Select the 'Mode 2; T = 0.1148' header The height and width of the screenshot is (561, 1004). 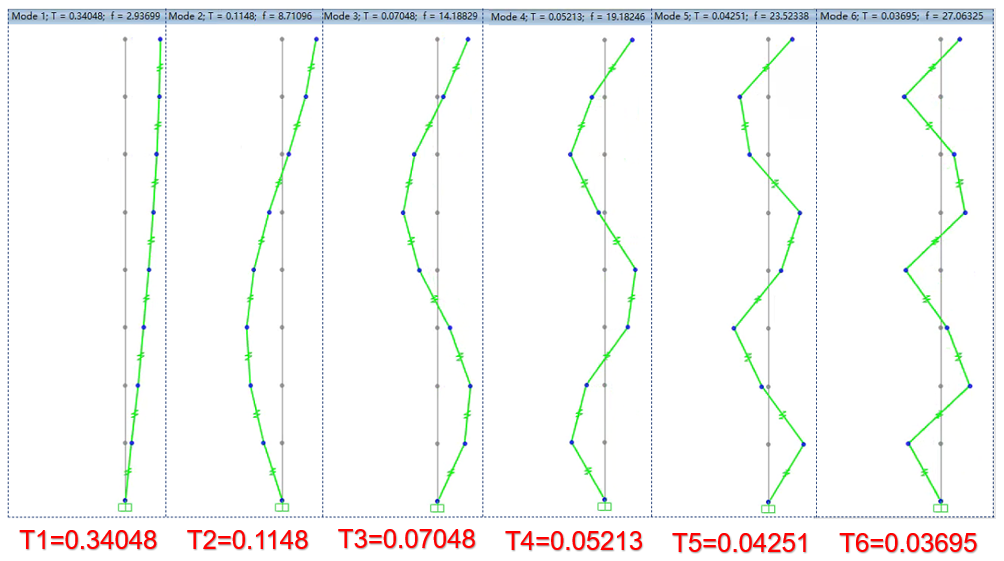[243, 16]
